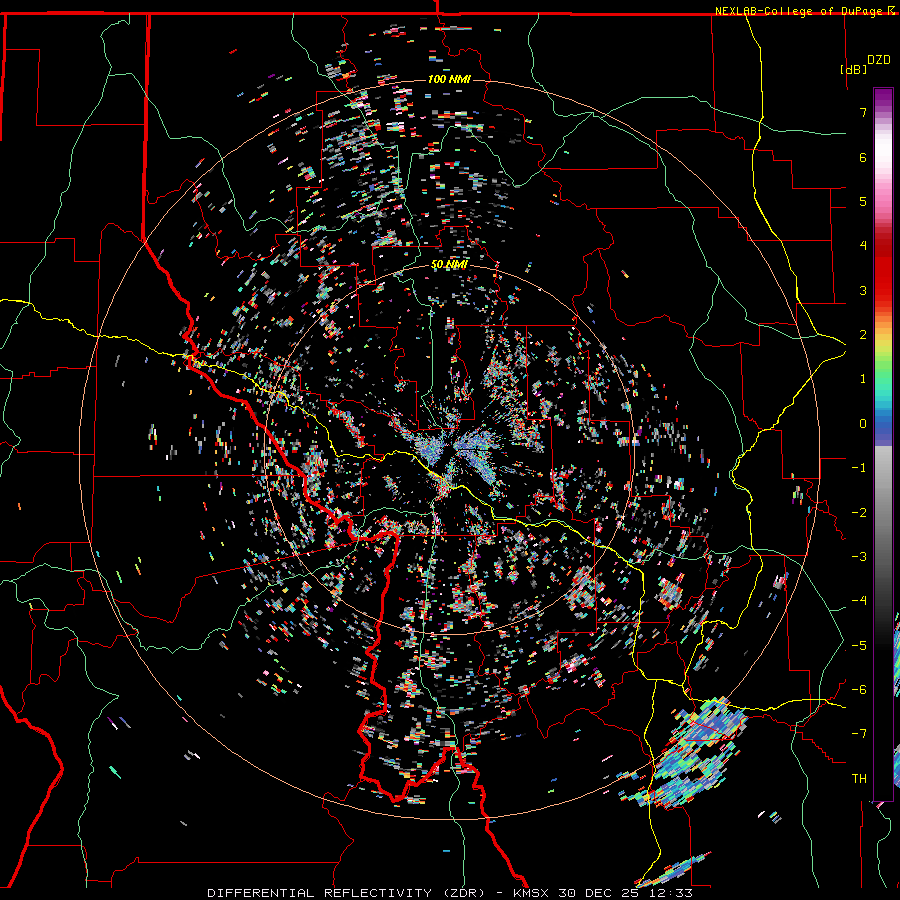Click the 6 value on the scale
Image resolution: width=900 pixels, height=900 pixels.
(x=863, y=157)
